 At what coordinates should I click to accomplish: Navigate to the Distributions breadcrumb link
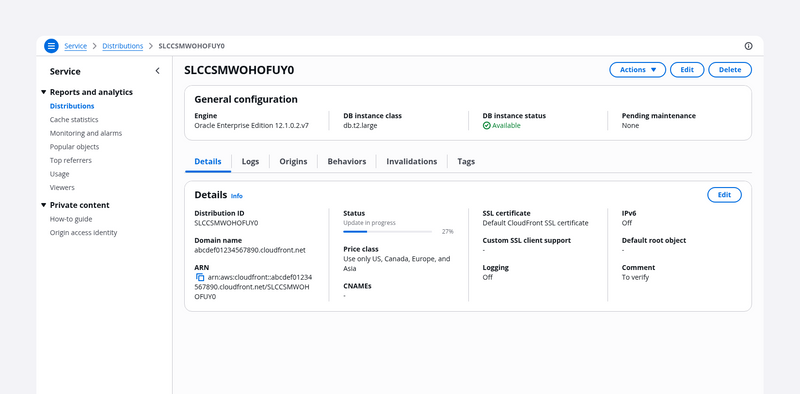(122, 46)
